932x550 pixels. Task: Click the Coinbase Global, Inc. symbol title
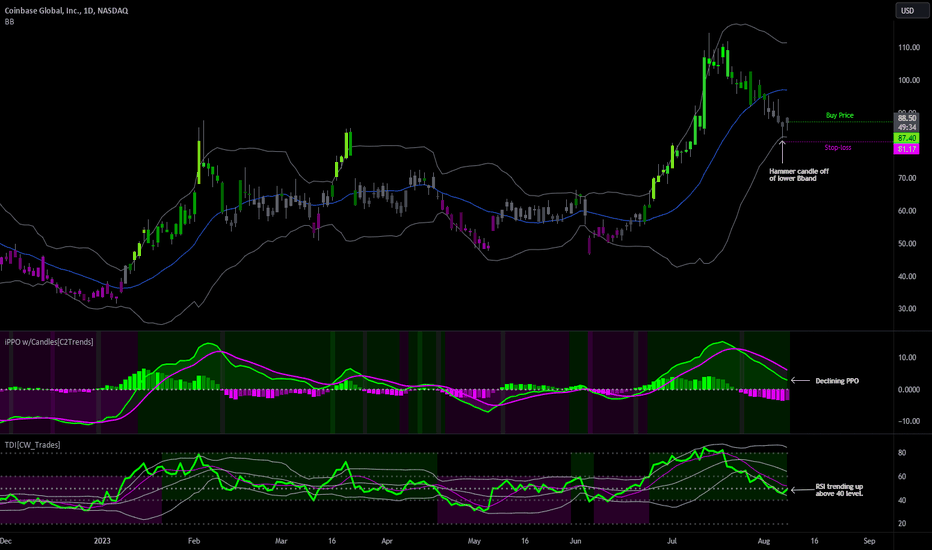pos(66,11)
